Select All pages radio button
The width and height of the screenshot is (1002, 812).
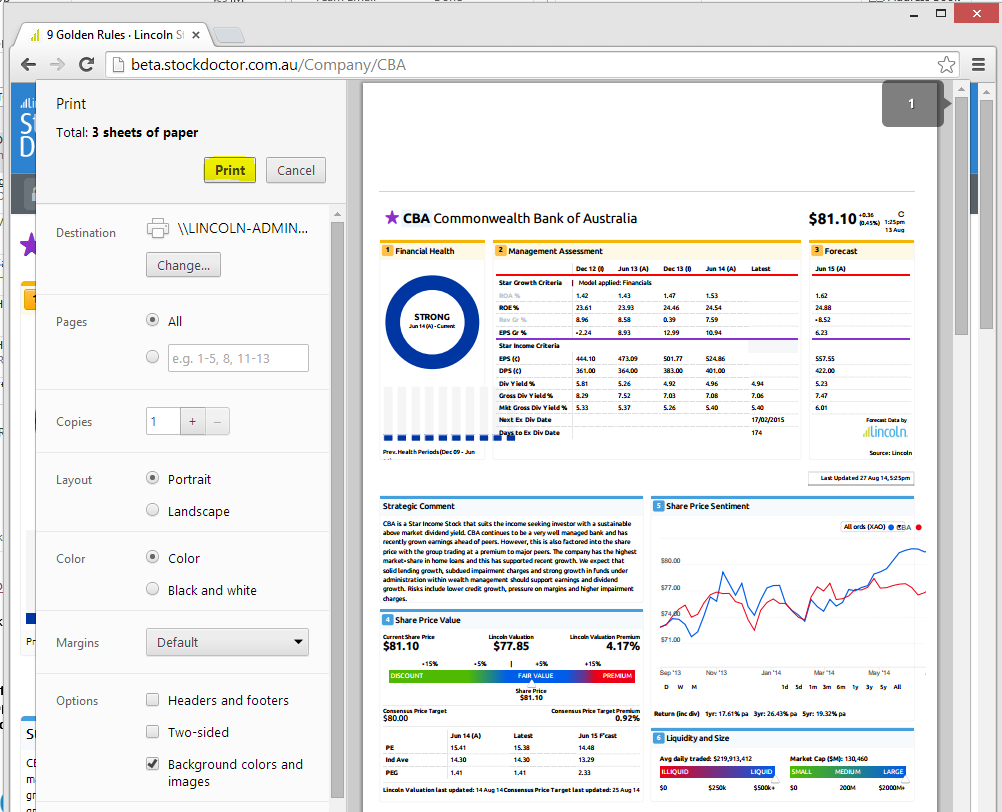point(152,320)
